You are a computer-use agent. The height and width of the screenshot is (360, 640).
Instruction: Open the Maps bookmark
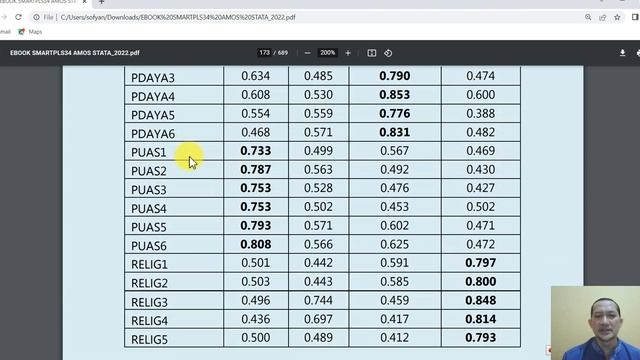coord(30,31)
